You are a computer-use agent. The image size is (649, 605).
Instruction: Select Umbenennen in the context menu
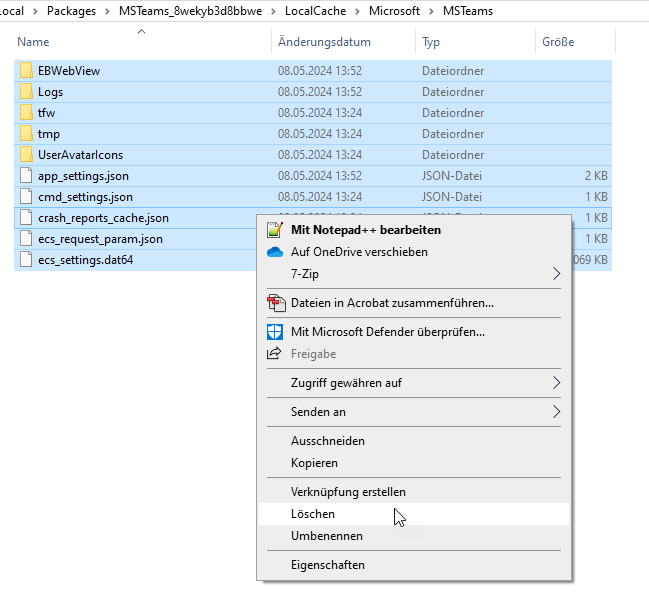pyautogui.click(x=326, y=536)
